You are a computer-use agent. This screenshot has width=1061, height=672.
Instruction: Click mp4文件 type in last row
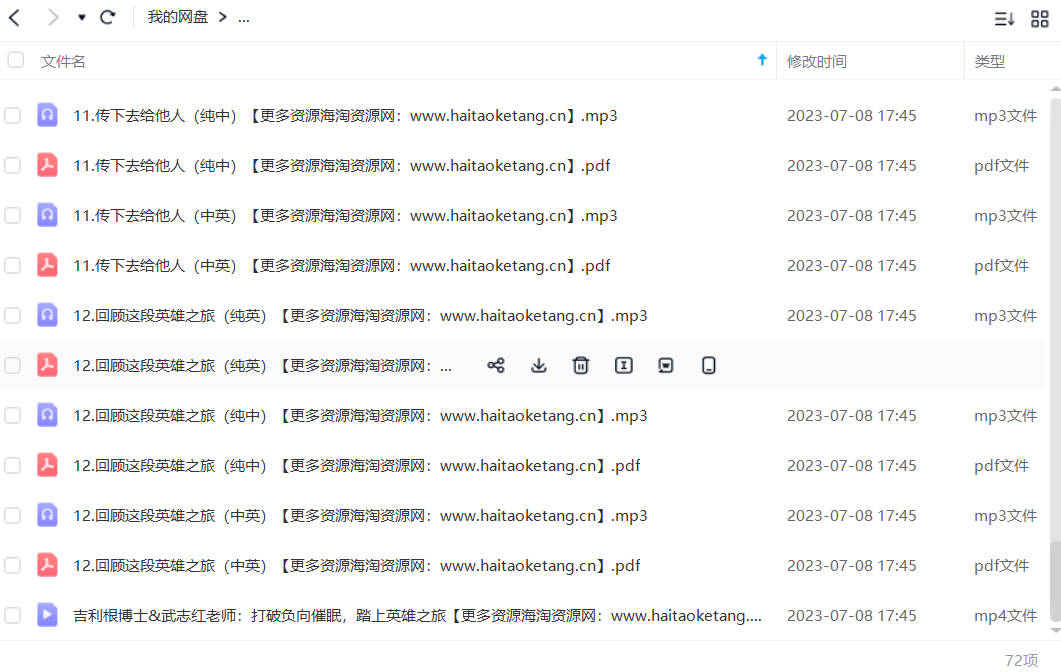(1005, 616)
